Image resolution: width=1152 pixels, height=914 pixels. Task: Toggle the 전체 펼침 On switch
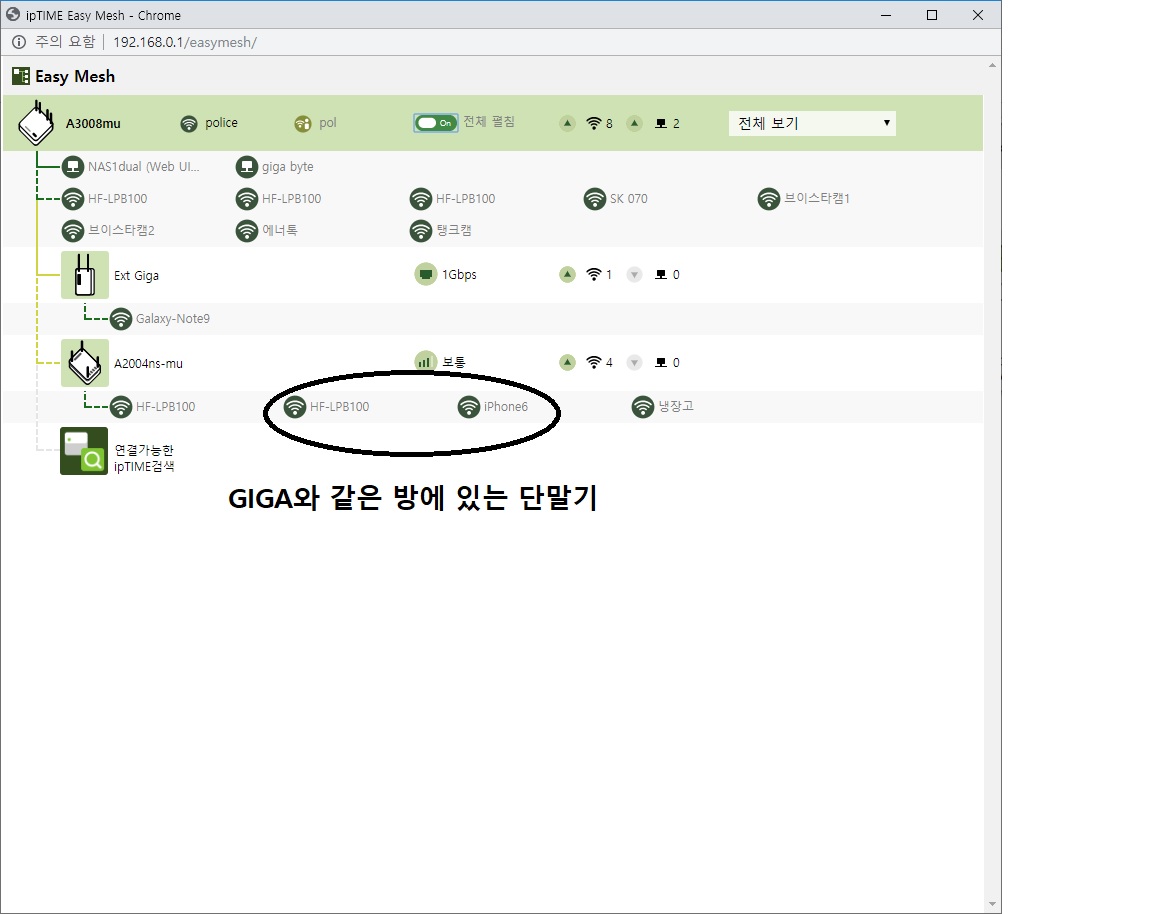click(x=436, y=123)
